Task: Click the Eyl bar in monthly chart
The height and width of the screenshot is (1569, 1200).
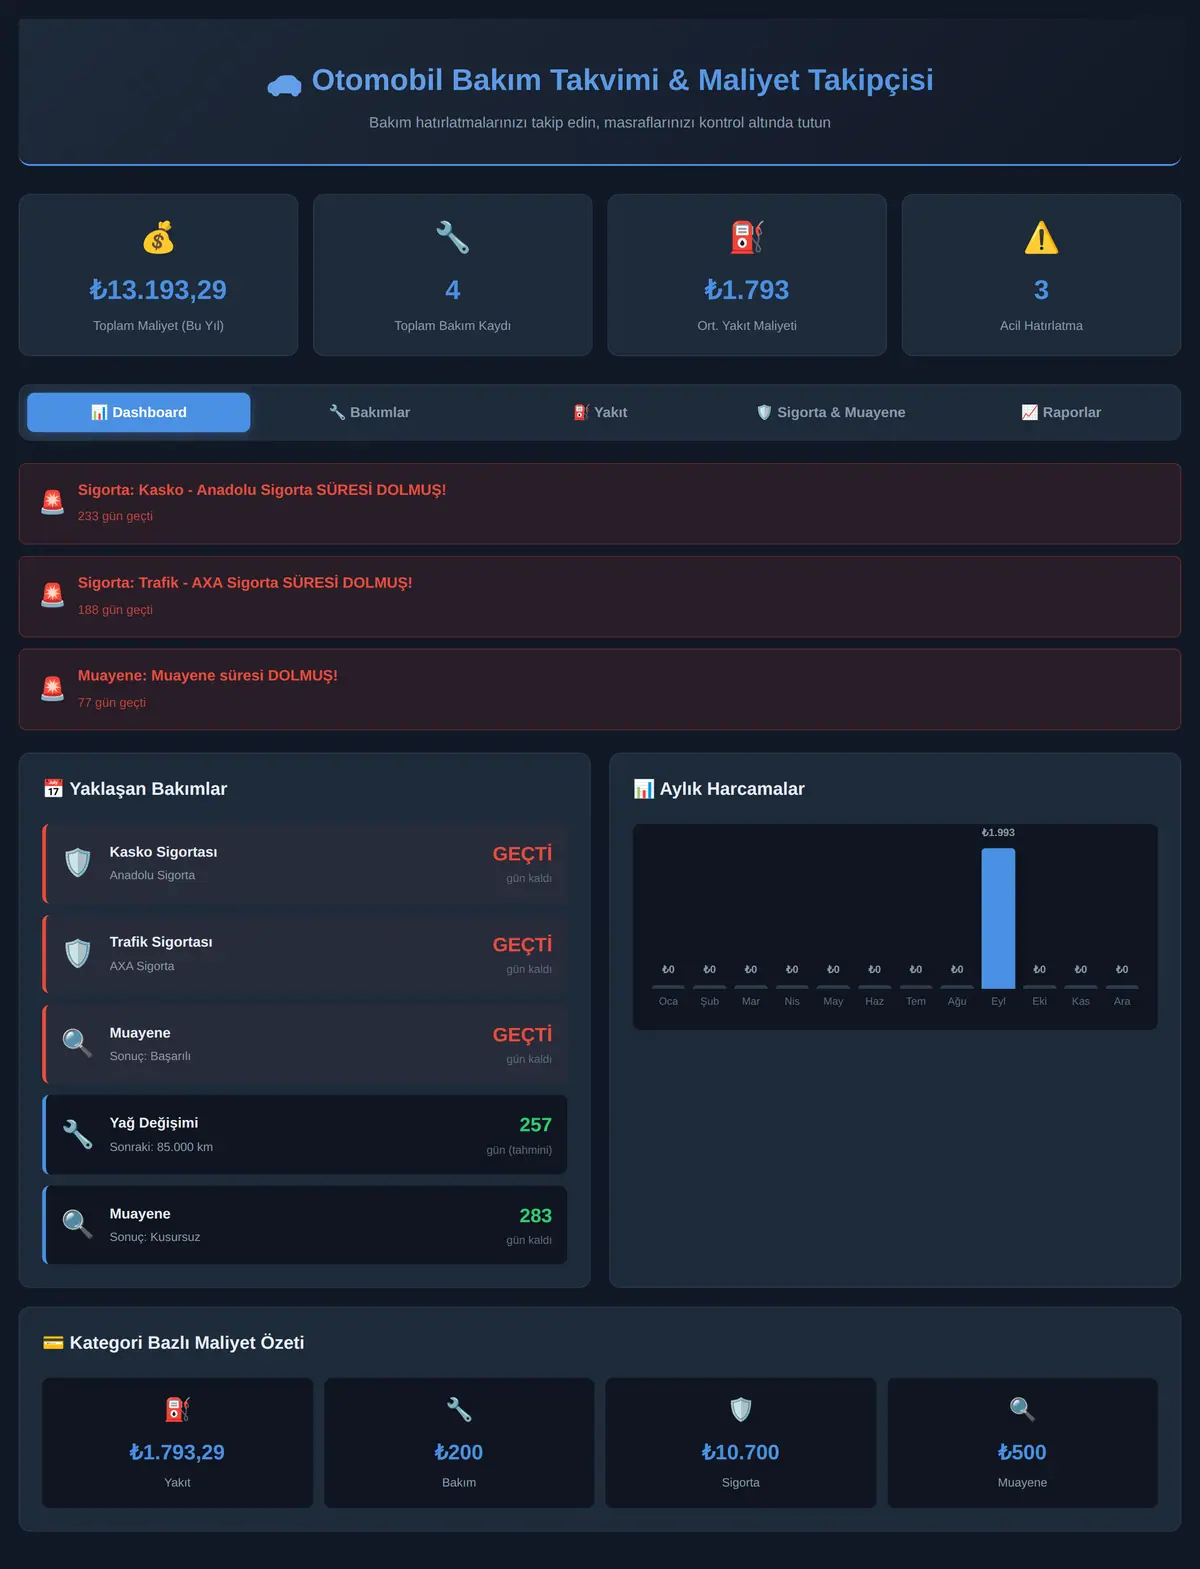Action: pos(998,918)
